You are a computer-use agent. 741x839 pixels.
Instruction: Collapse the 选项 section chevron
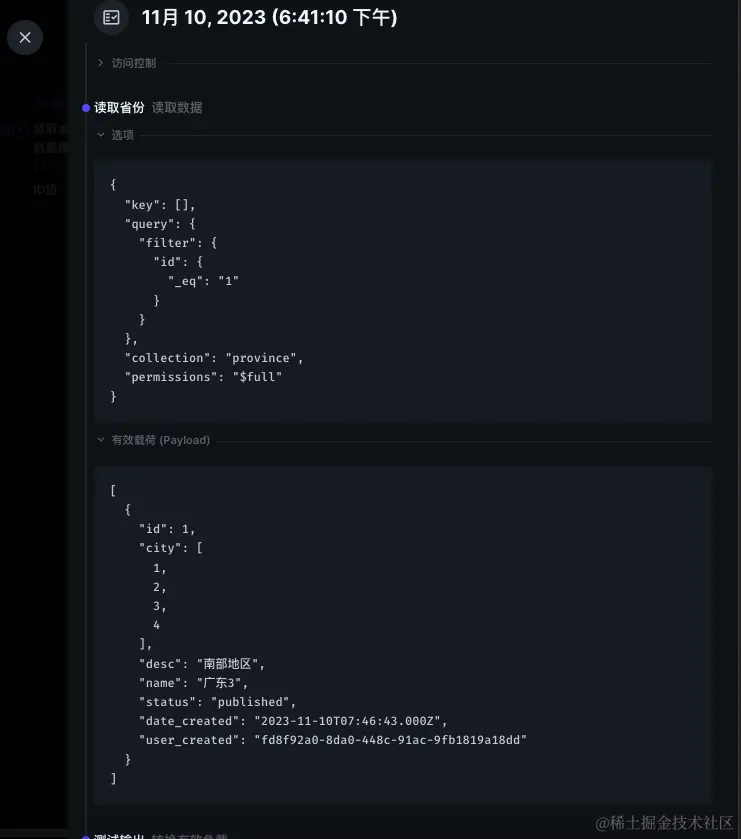pyautogui.click(x=100, y=135)
